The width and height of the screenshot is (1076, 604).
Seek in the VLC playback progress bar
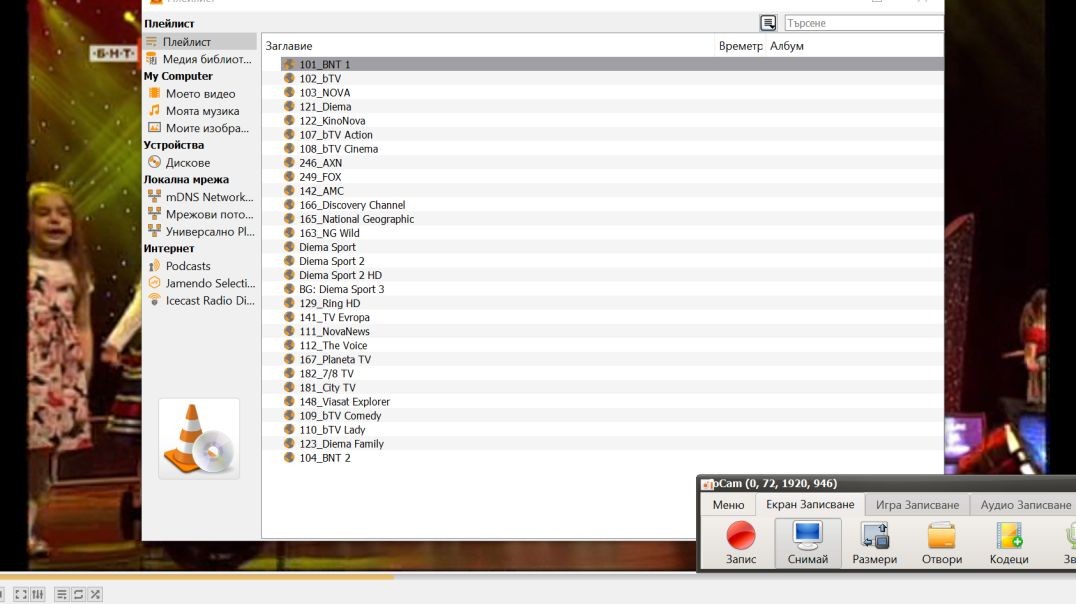[x=538, y=577]
